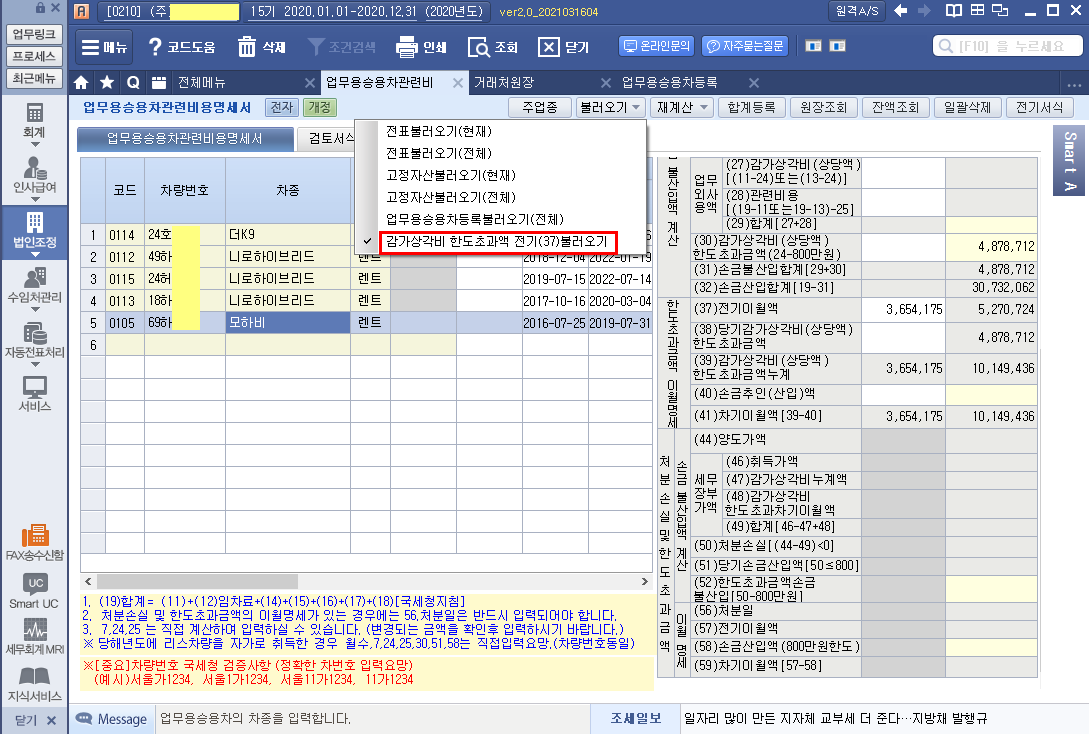Viewport: 1089px width, 734px height.
Task: Click the 일괄삭제 button
Action: point(967,107)
